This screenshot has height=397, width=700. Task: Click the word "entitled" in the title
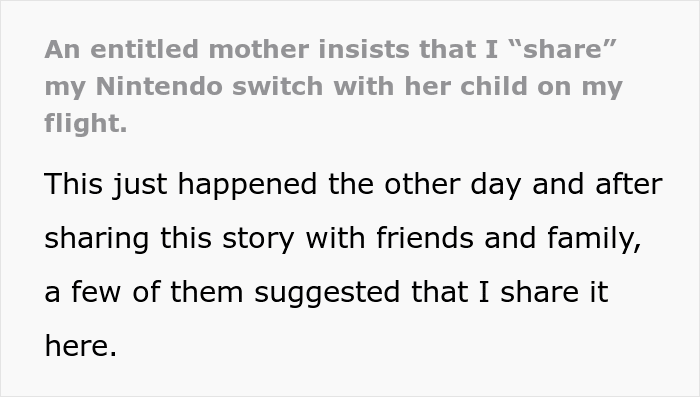tap(144, 49)
